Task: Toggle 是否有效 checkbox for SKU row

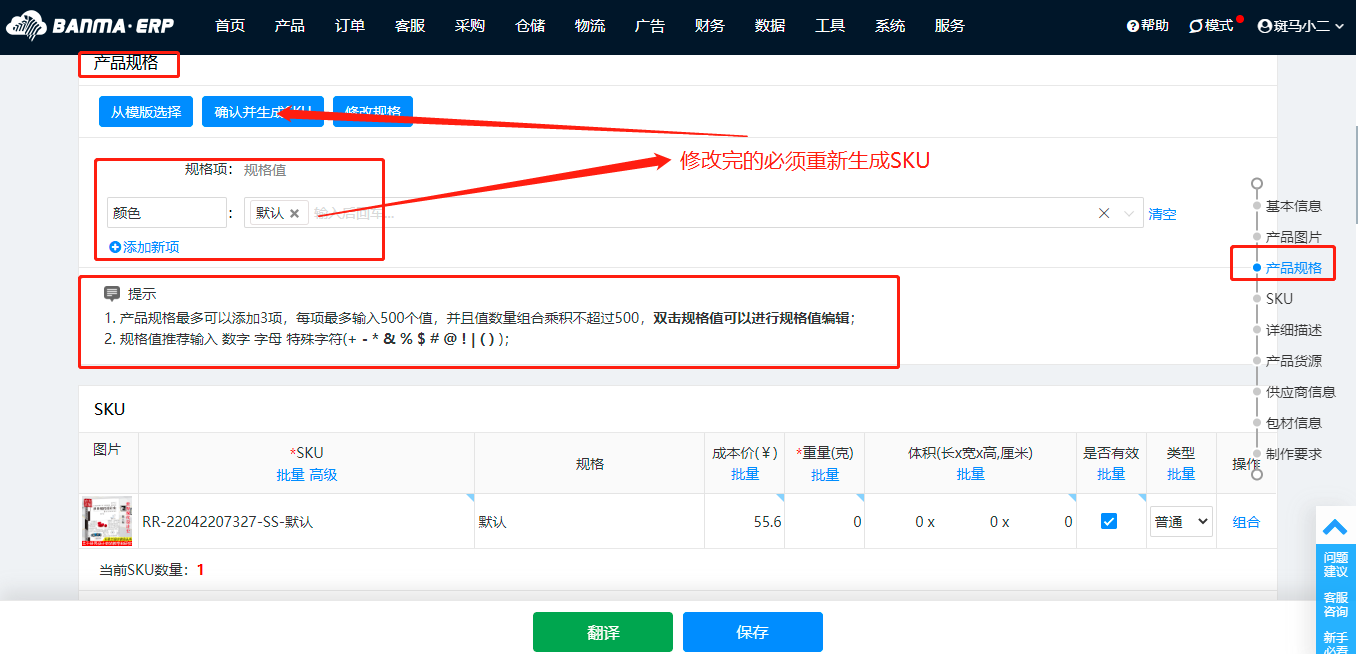Action: [x=1109, y=521]
